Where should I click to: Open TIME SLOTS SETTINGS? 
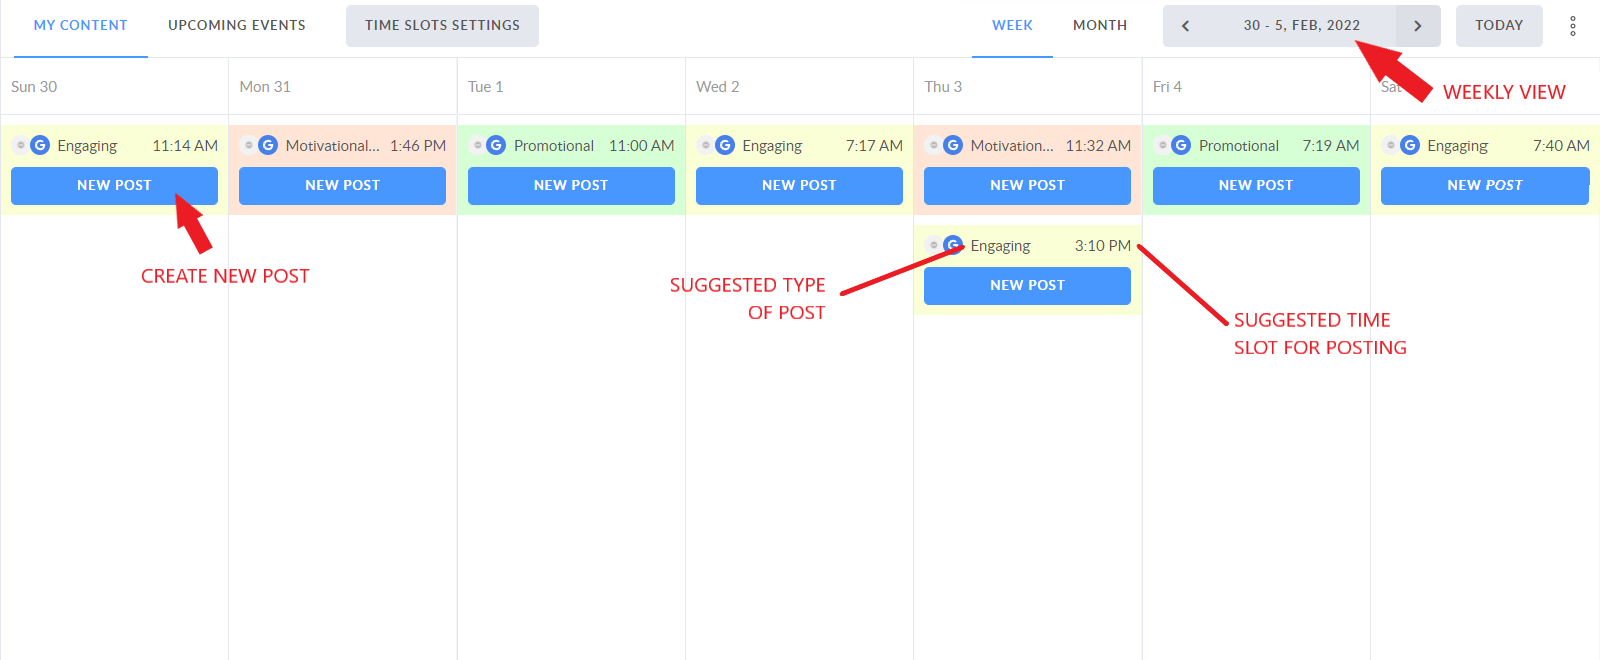point(442,25)
